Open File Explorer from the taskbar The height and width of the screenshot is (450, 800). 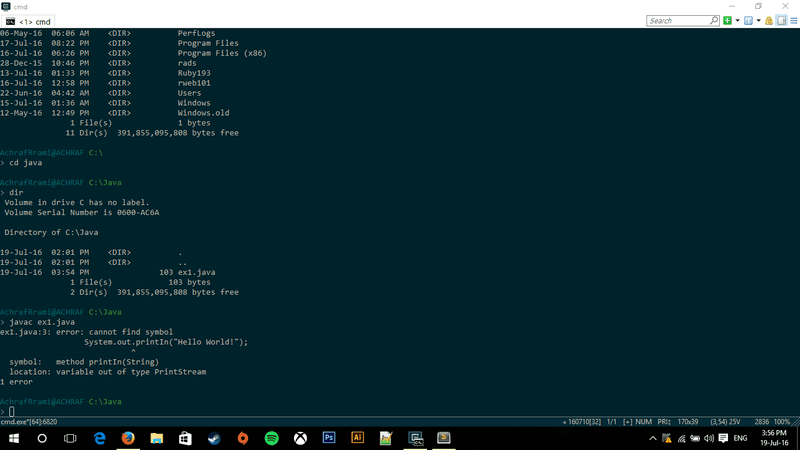click(x=157, y=438)
